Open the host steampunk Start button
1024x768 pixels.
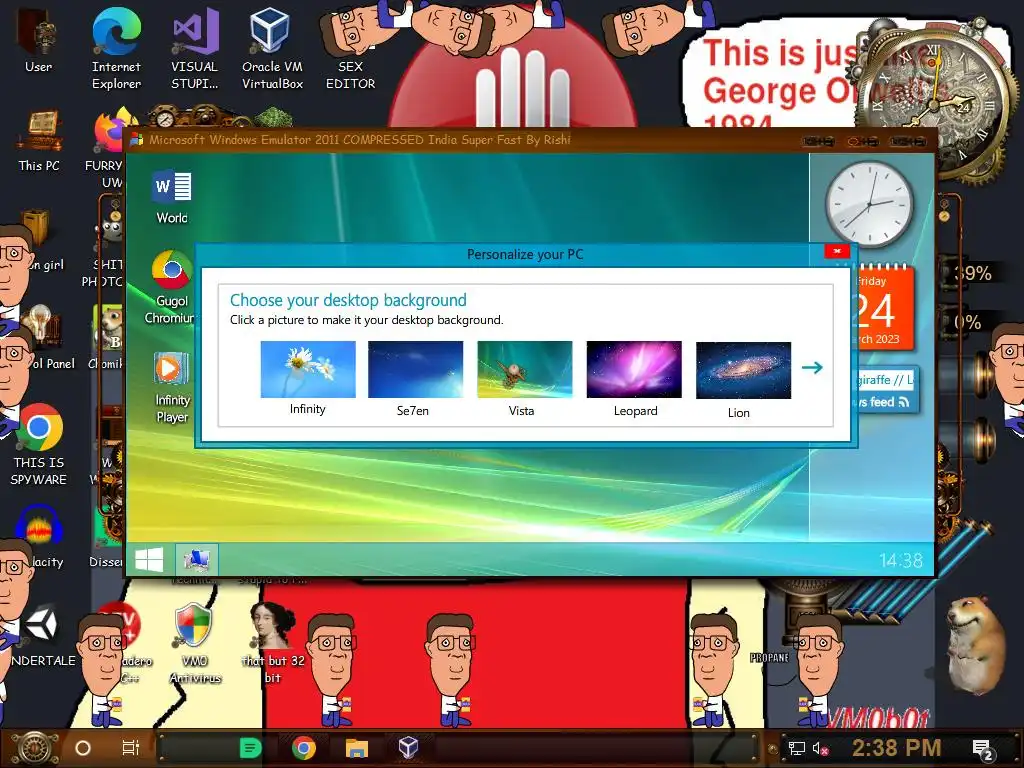click(33, 748)
